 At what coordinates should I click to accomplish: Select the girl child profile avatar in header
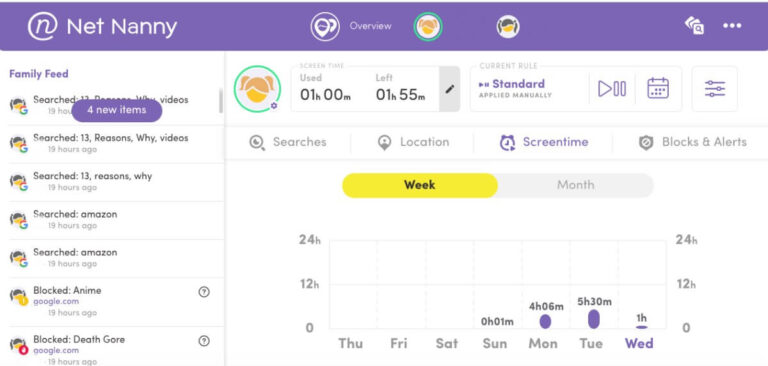click(x=428, y=26)
